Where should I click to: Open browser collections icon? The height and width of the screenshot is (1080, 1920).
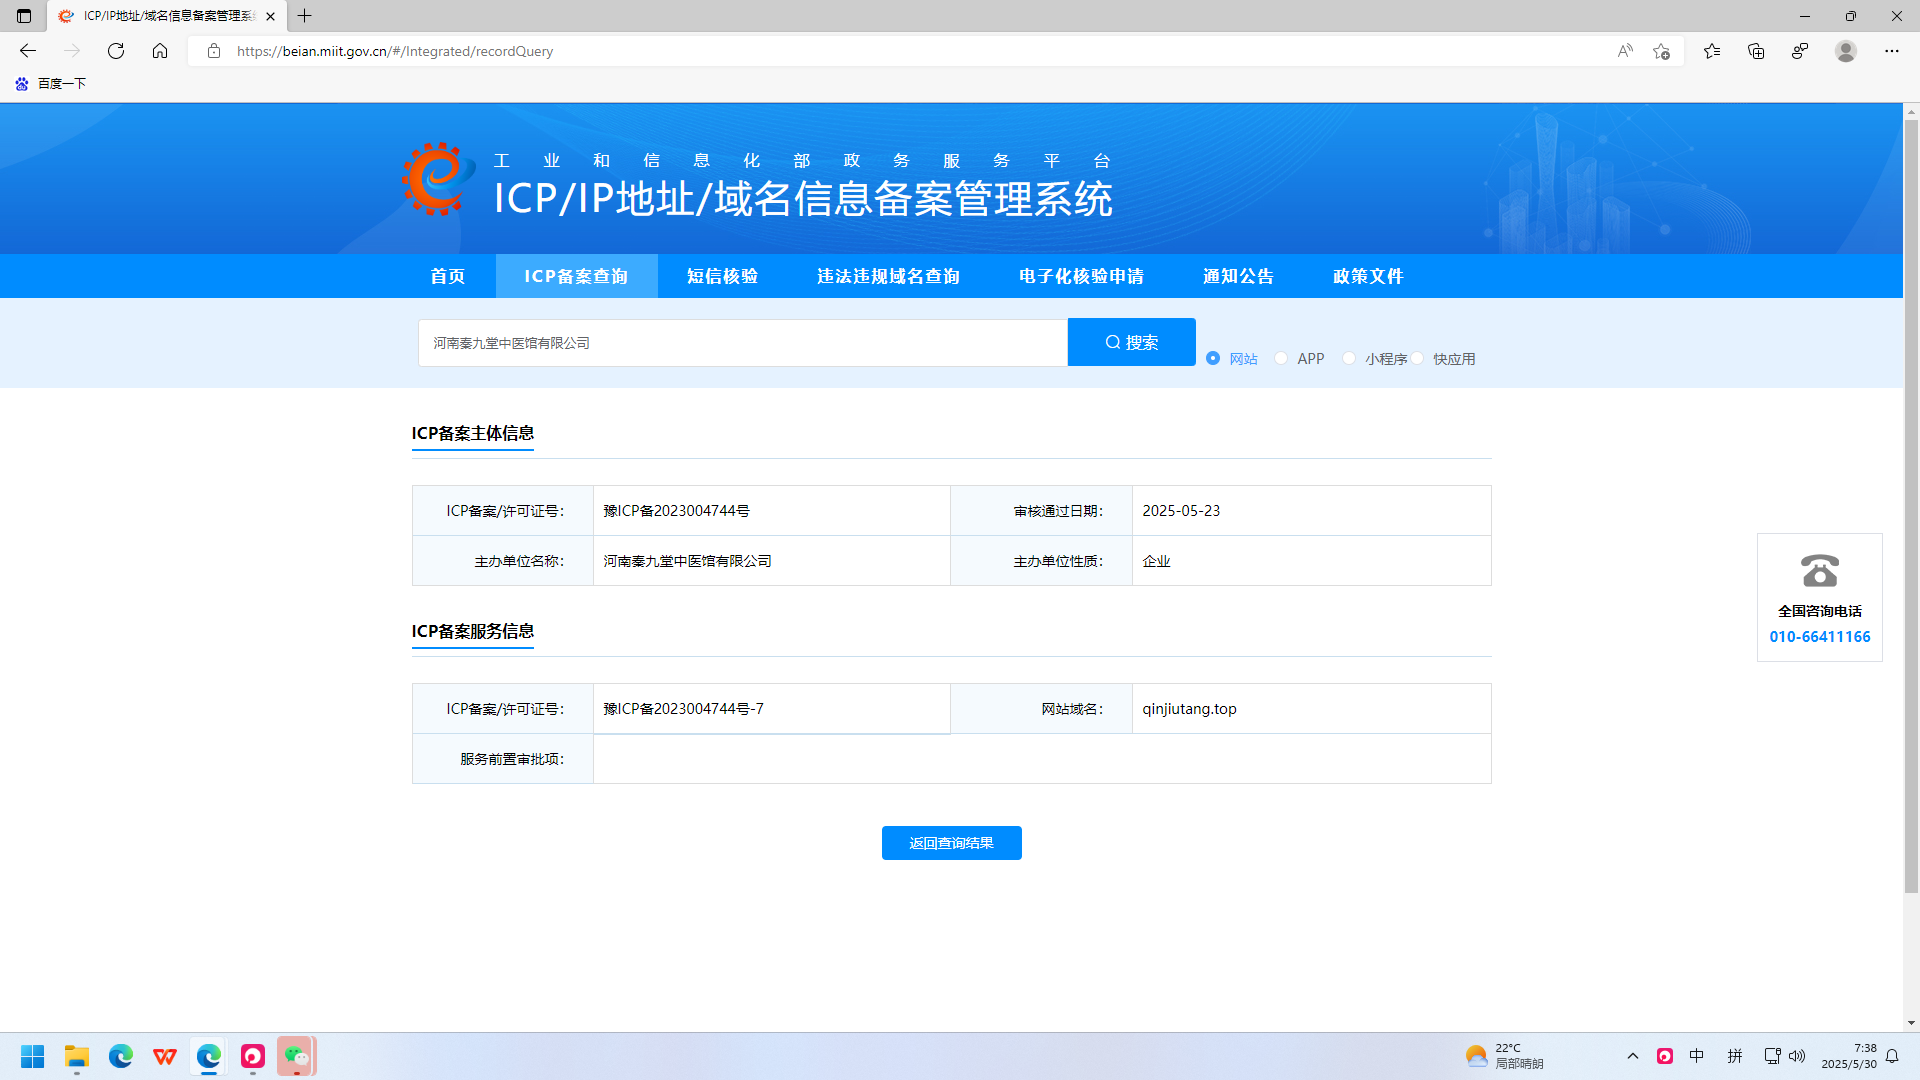pos(1756,51)
